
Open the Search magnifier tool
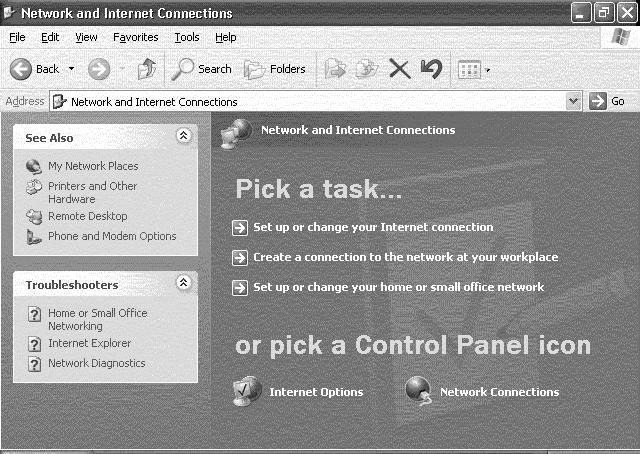point(182,69)
